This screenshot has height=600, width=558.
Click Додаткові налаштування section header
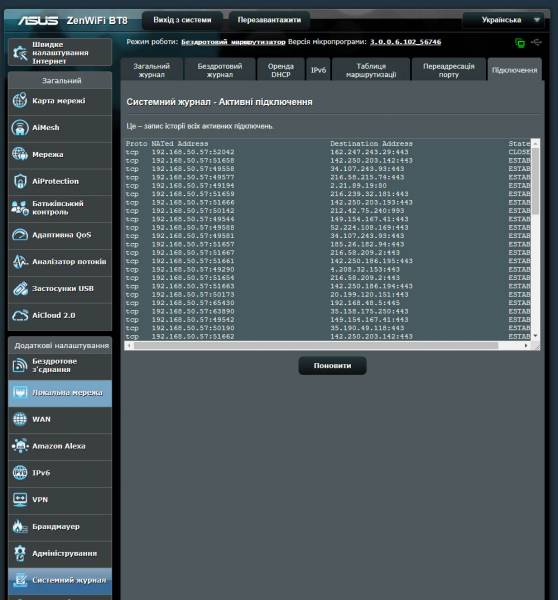pos(61,346)
